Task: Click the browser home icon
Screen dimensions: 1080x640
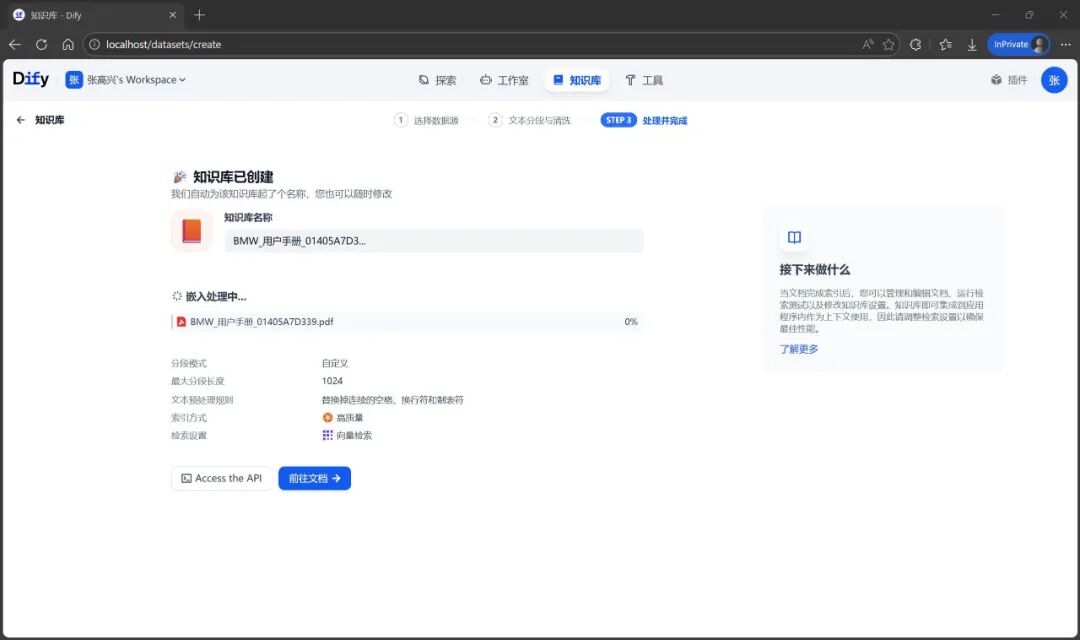Action: tap(68, 44)
